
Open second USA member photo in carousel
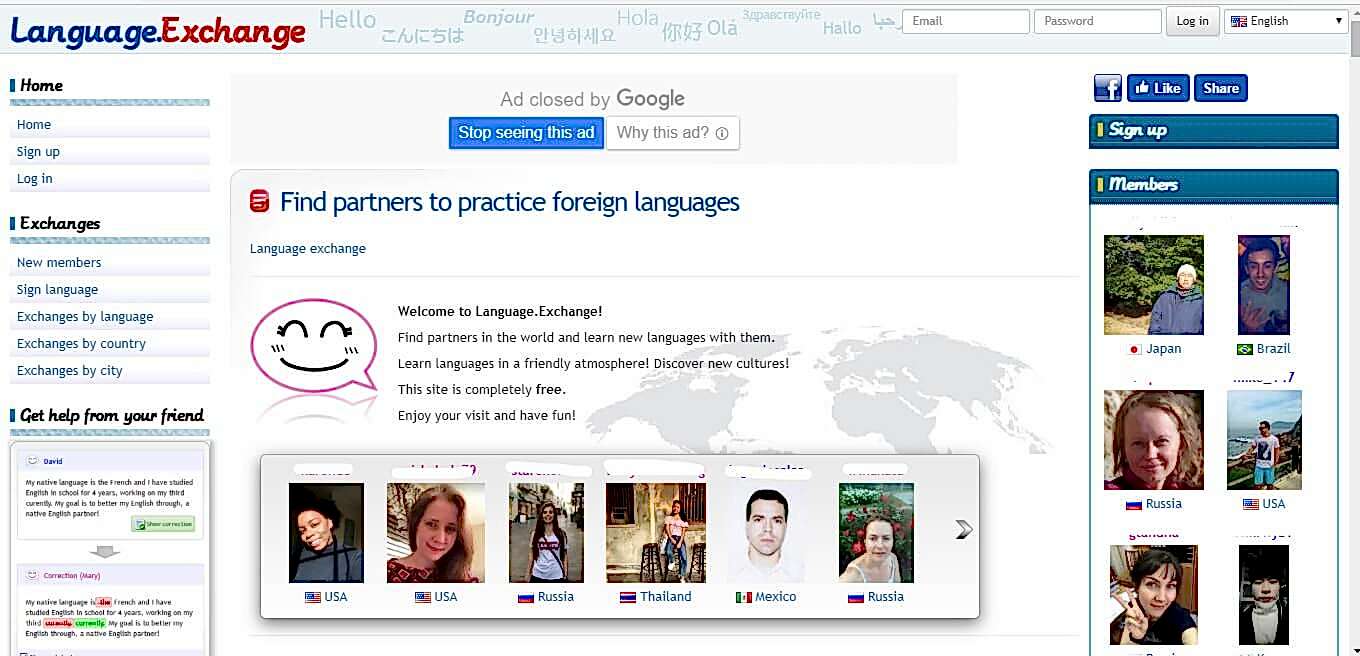tap(436, 533)
